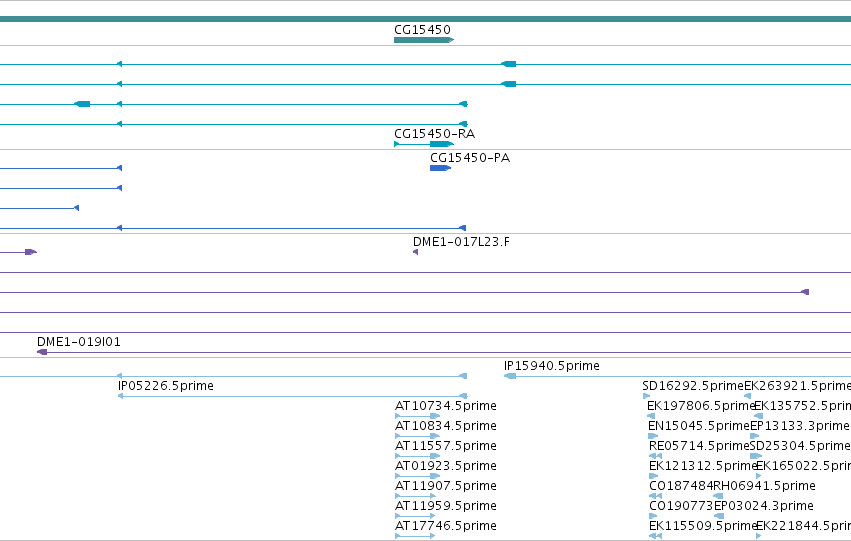Screen dimensions: 851x541
Task: Select AT11907.5prime EST label
Action: pyautogui.click(x=446, y=486)
